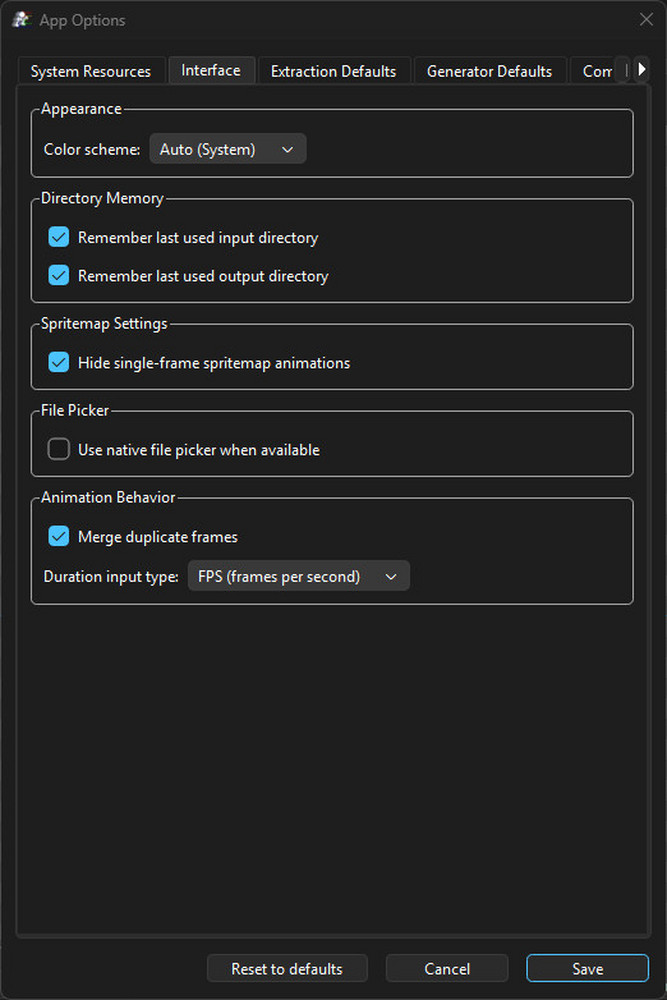Open the Color scheme dropdown

[x=227, y=148]
